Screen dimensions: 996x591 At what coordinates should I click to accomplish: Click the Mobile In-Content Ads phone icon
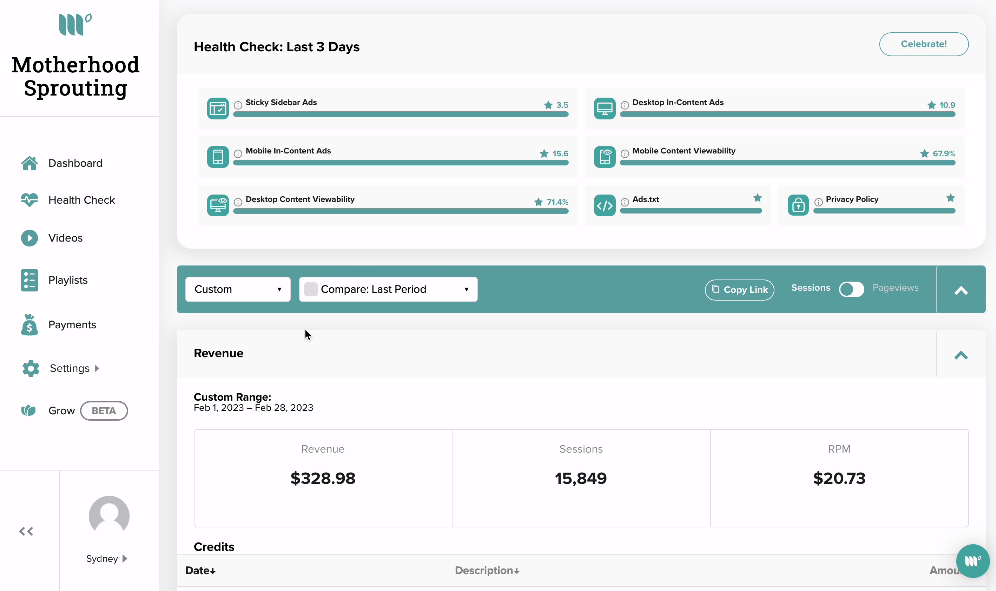pyautogui.click(x=218, y=156)
